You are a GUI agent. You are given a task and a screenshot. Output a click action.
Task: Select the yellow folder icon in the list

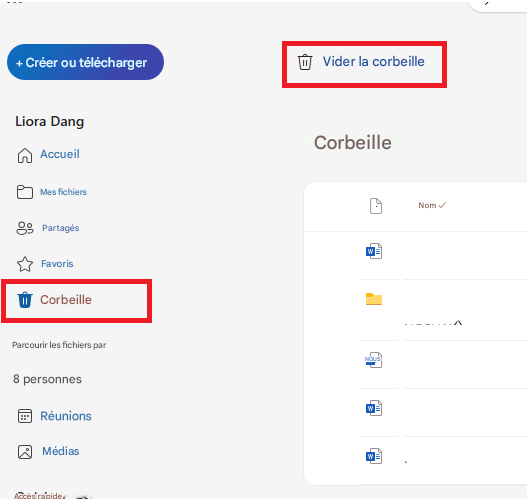[x=374, y=299]
